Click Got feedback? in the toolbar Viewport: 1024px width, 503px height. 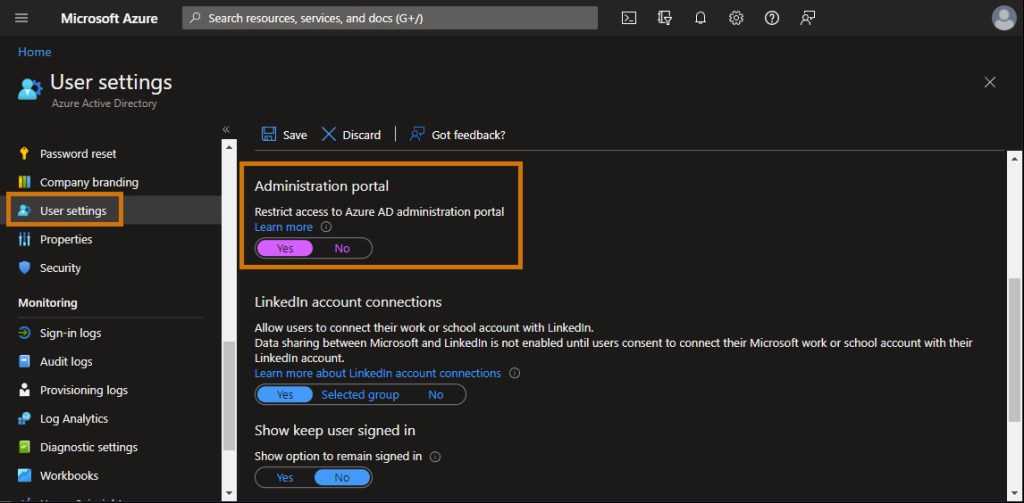coord(457,135)
